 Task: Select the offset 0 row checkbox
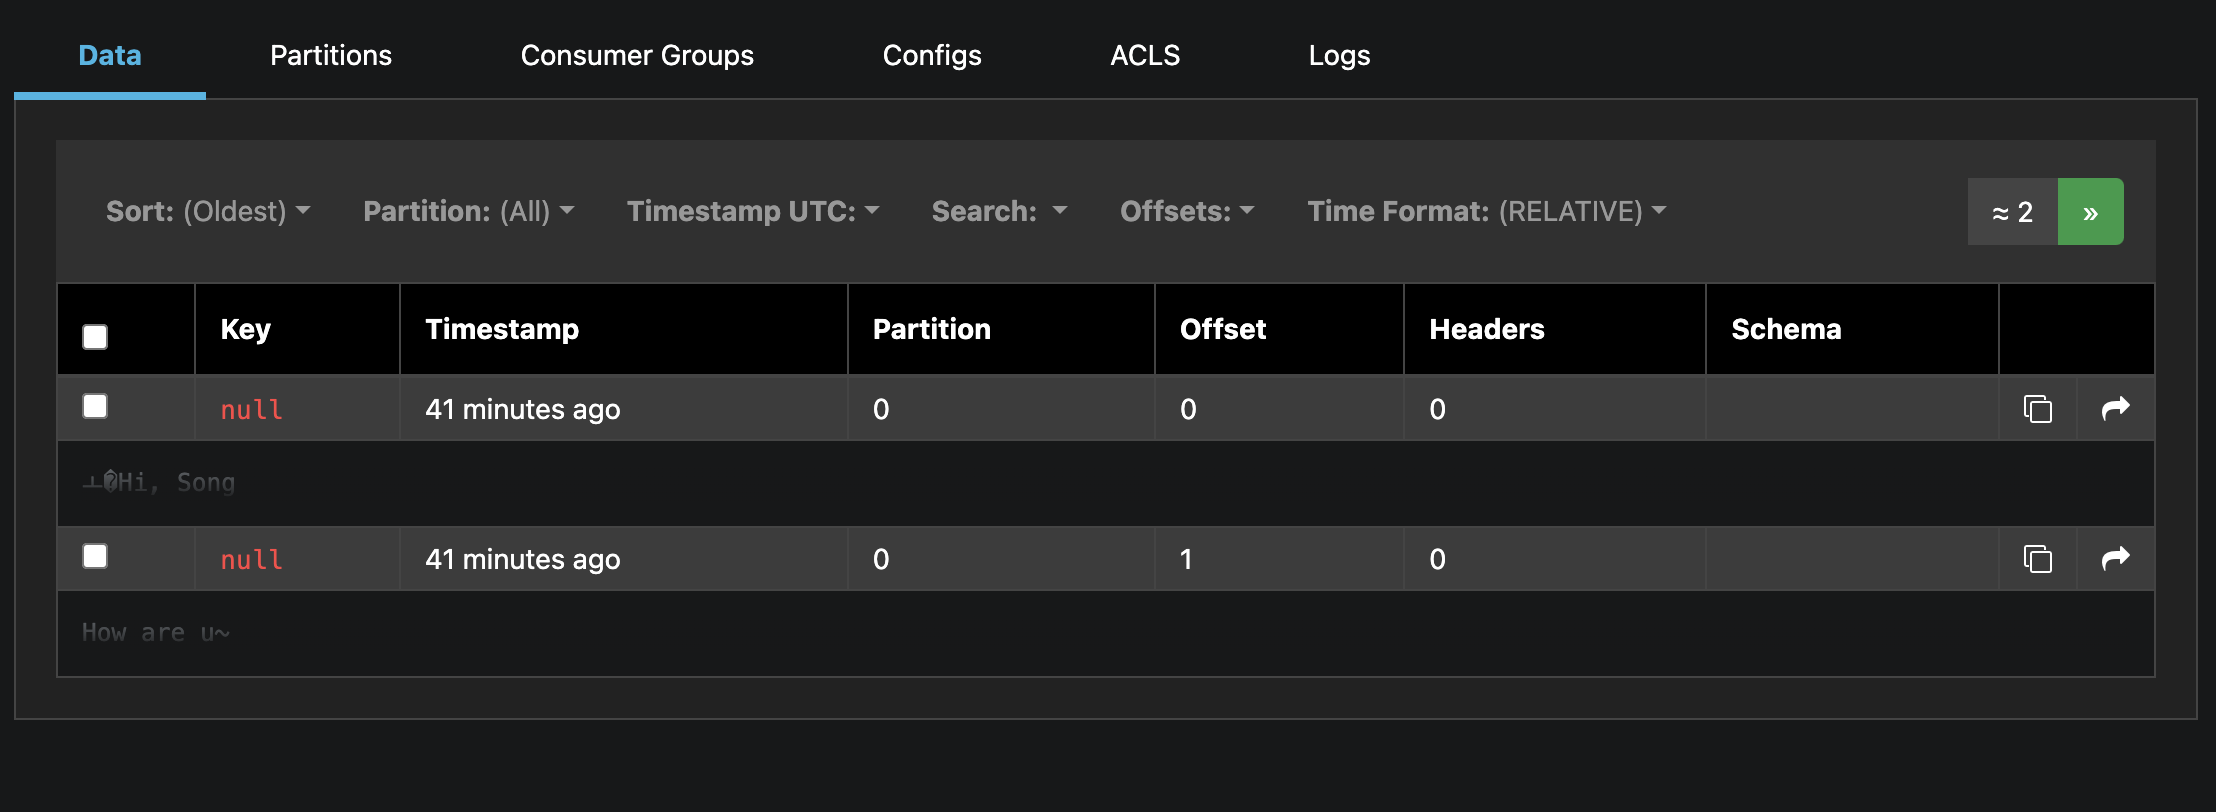(95, 406)
